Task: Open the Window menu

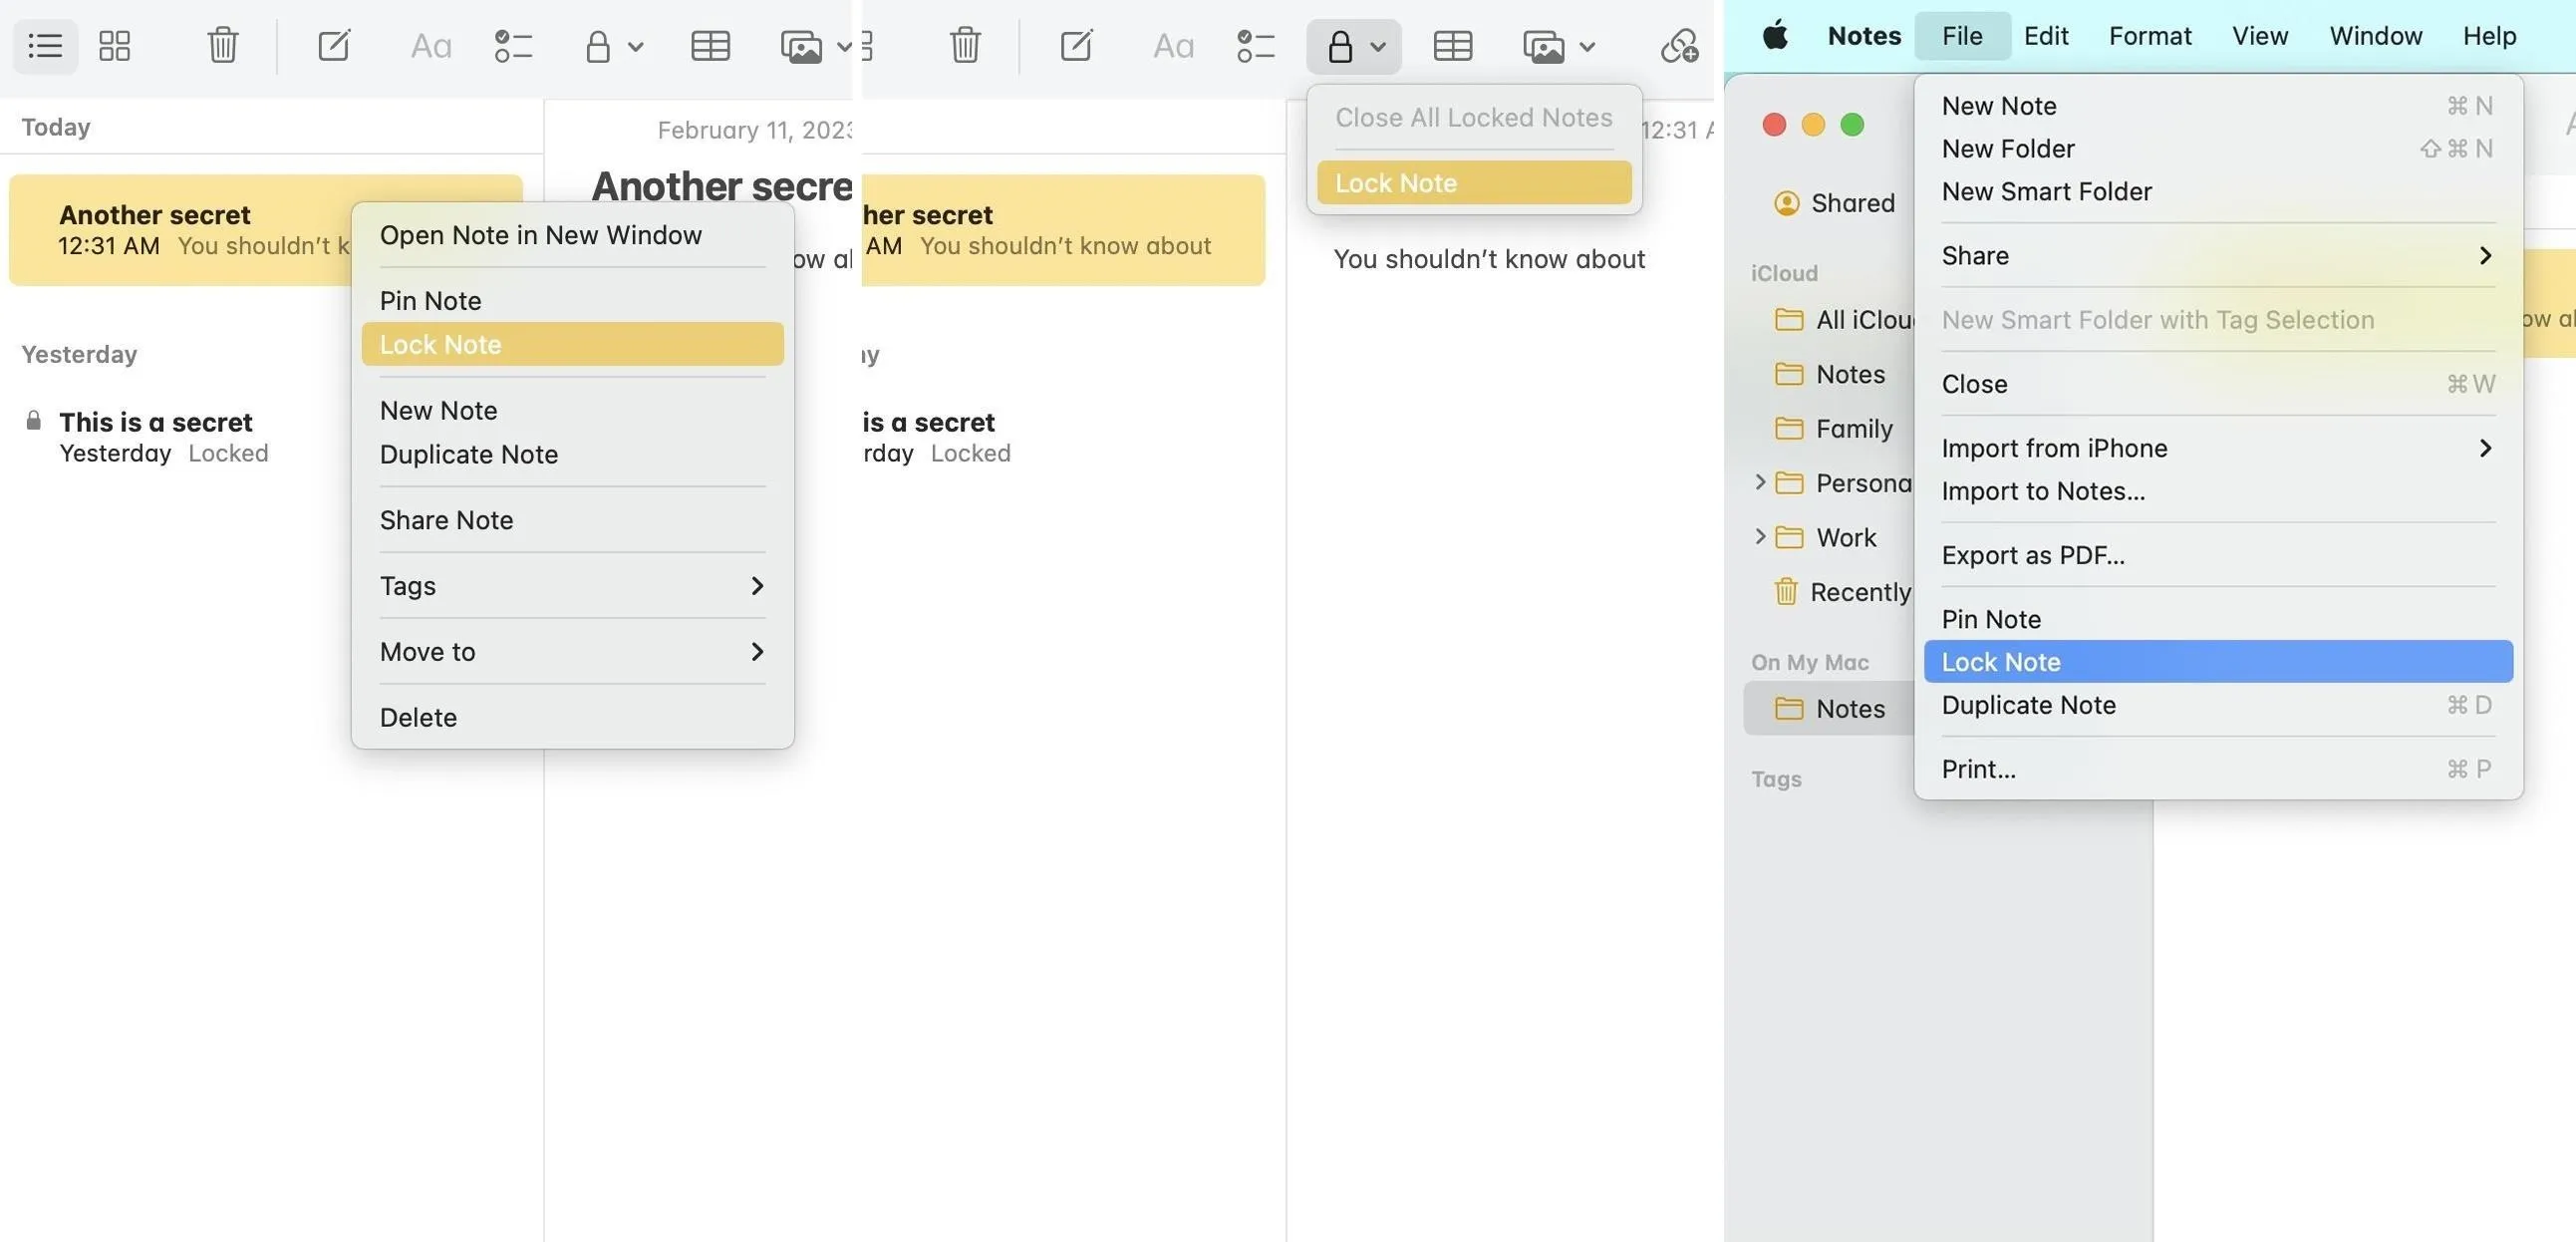Action: tap(2376, 36)
